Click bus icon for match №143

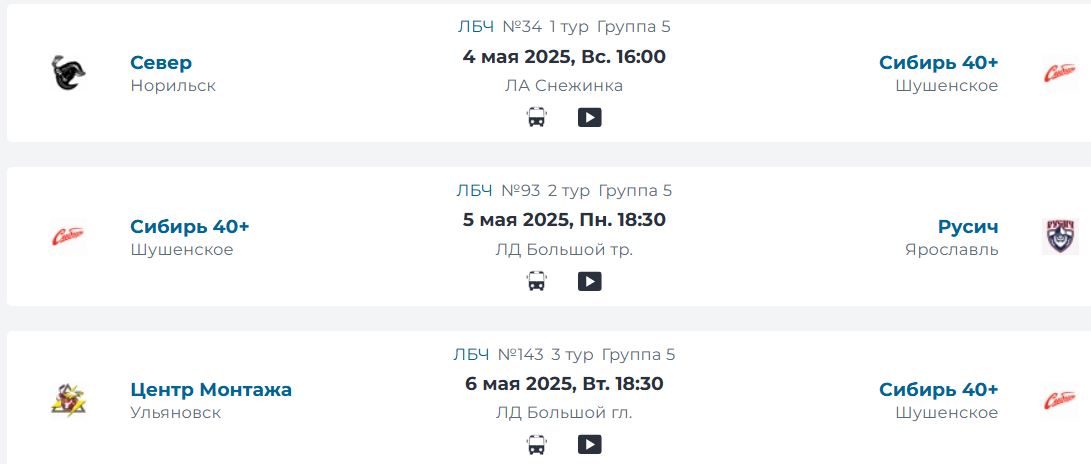coord(536,444)
